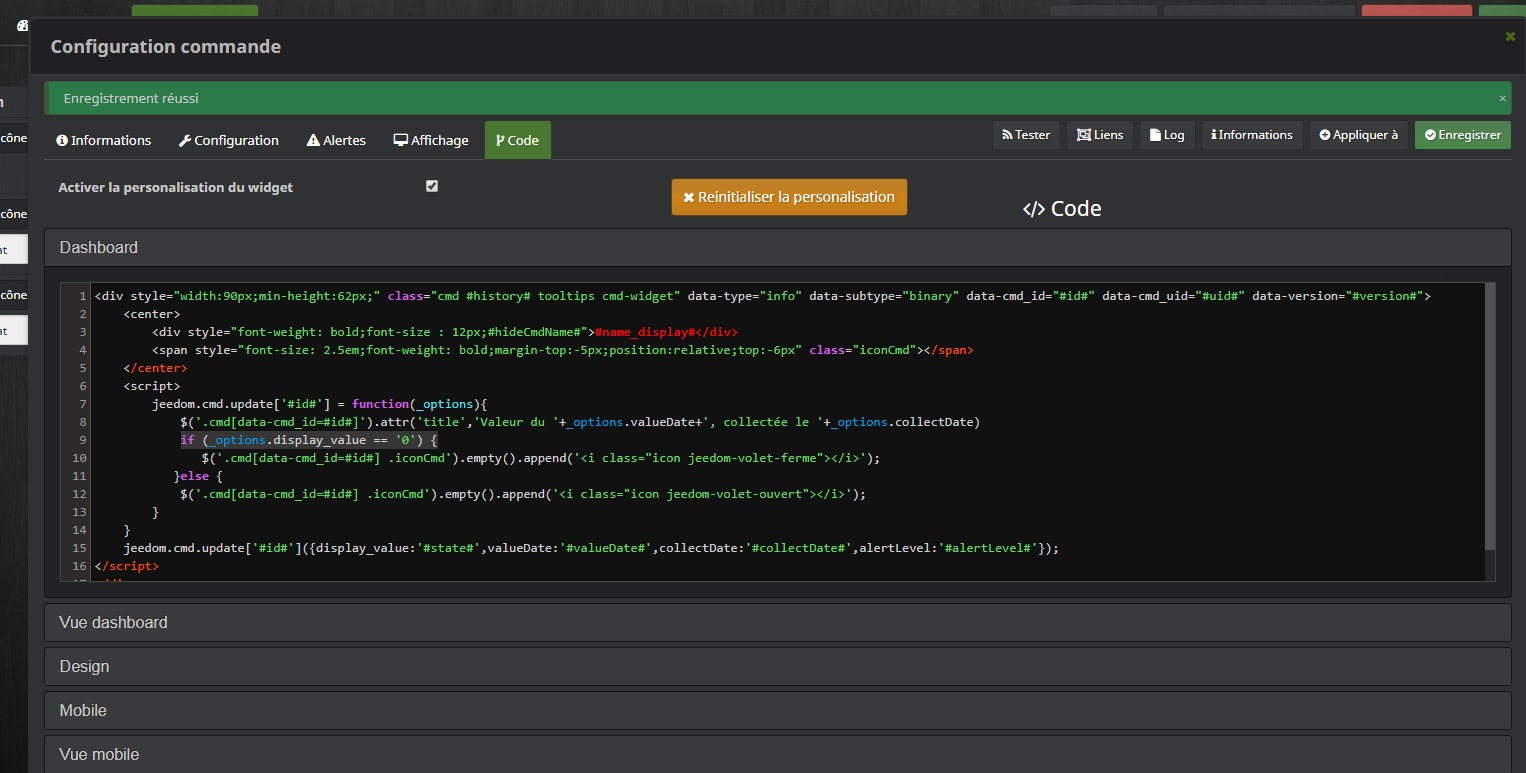Close the Configuration commande dialog
Screen dimensions: 1526x773
coord(1510,36)
